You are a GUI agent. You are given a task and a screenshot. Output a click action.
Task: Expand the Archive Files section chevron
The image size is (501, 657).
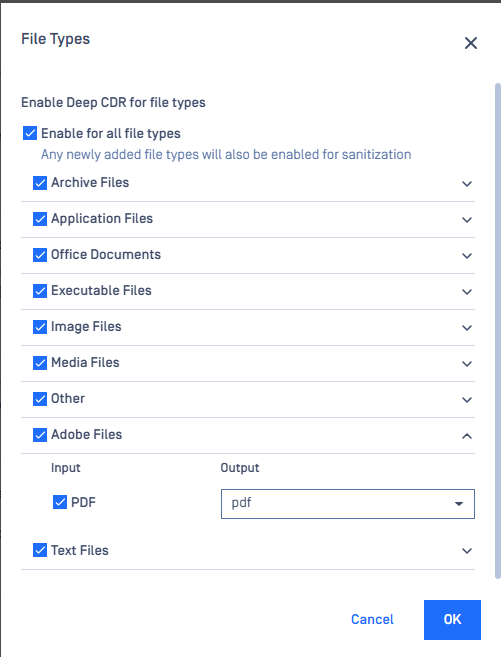(467, 184)
